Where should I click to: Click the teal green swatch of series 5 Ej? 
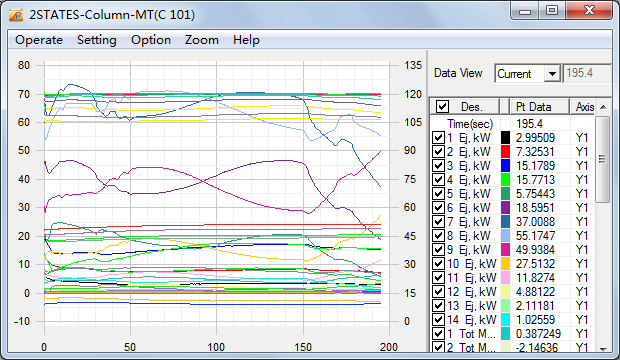click(505, 194)
